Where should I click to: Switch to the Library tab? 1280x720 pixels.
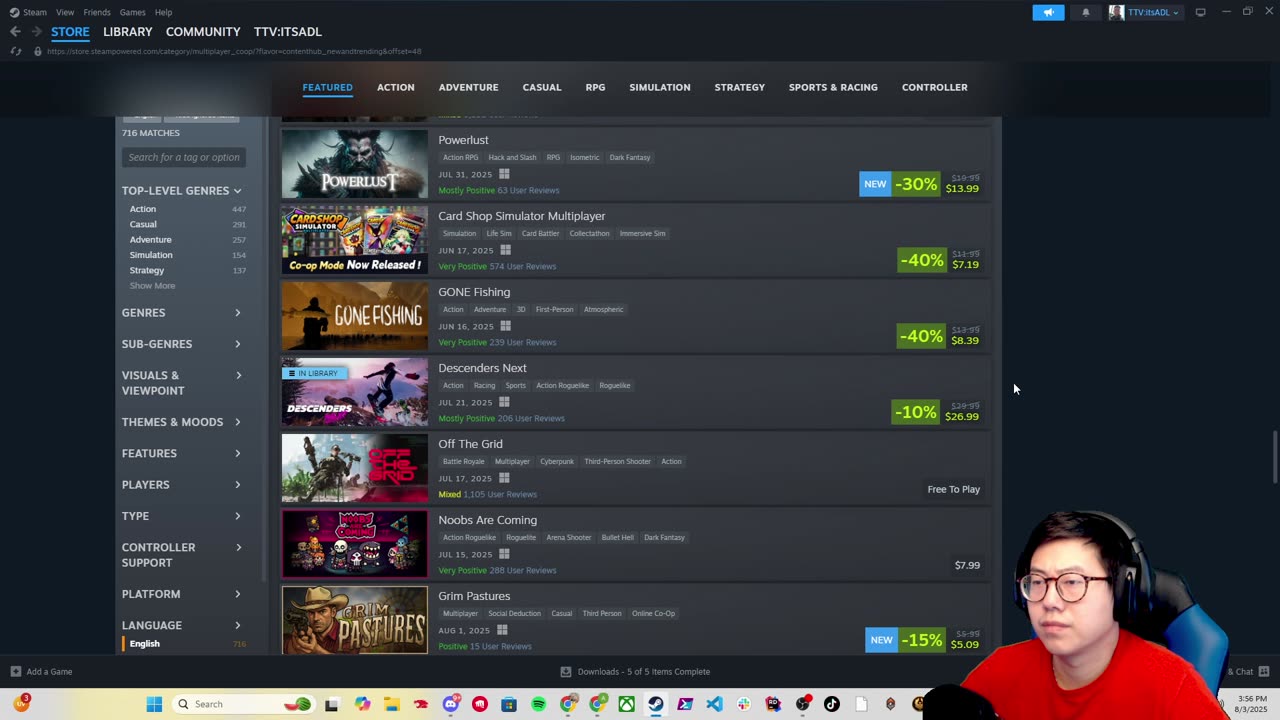coord(128,32)
